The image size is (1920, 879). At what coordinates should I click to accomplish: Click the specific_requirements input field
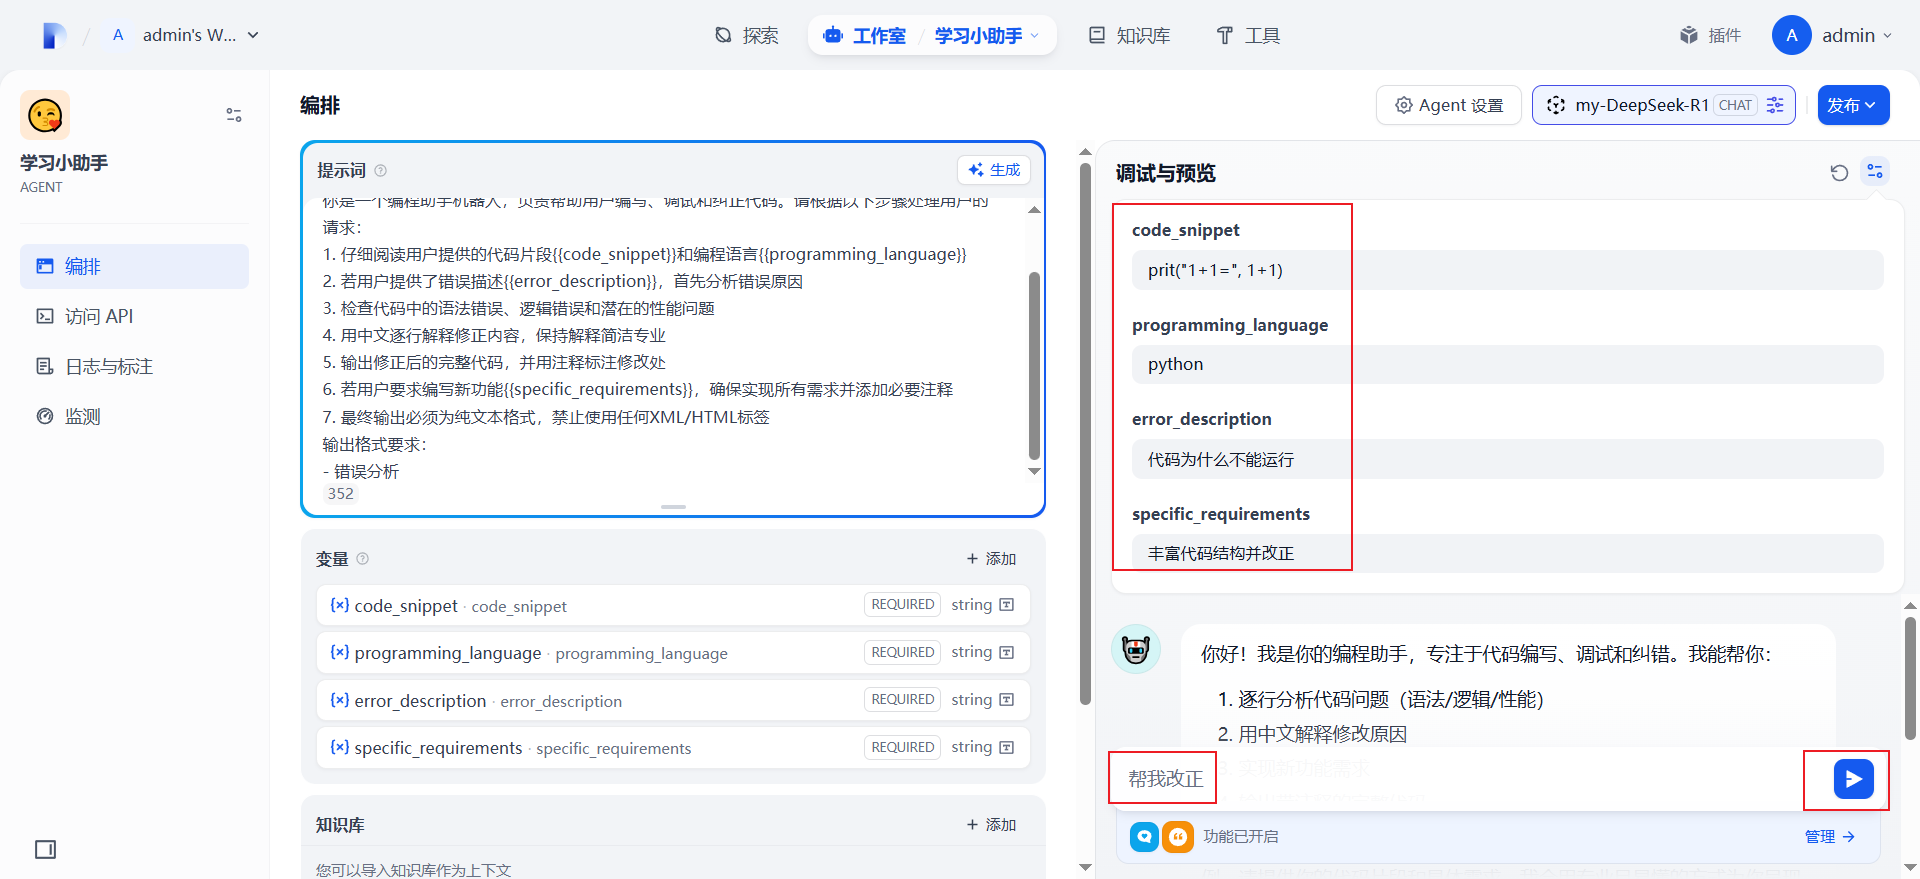point(1507,553)
